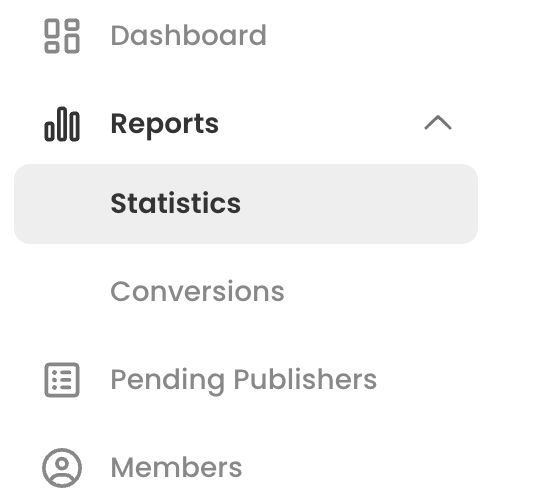Select the Reports bar chart icon
This screenshot has height=504, width=536.
coord(62,124)
